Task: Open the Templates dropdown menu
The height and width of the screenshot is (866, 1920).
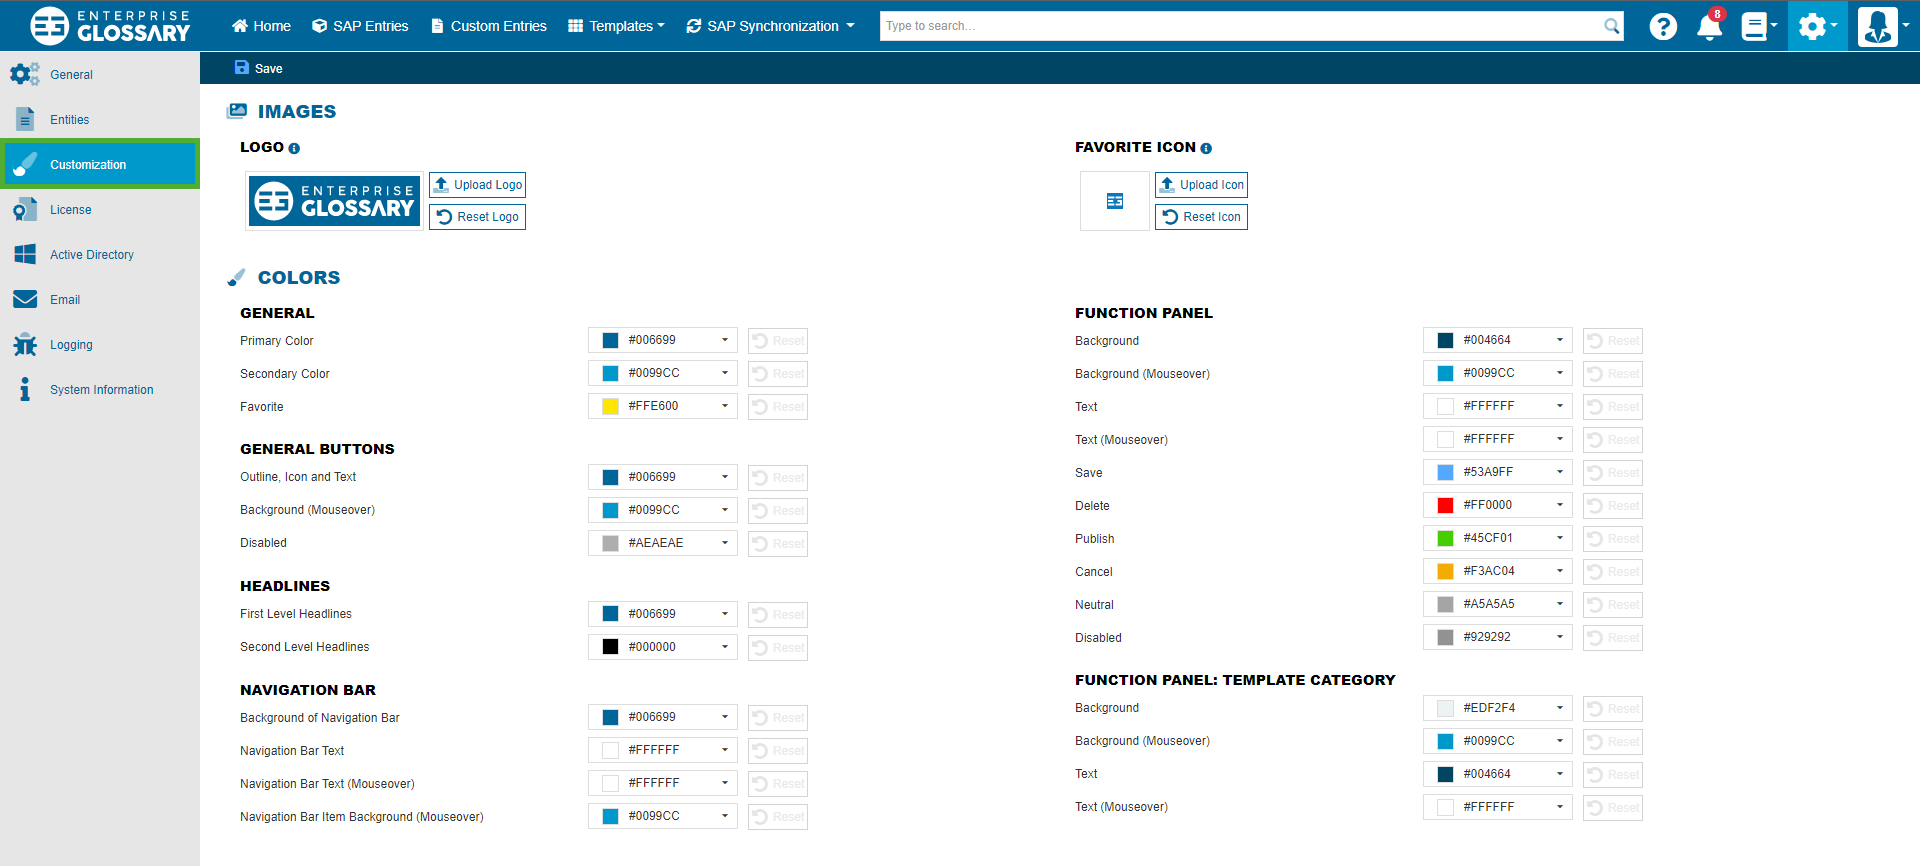Action: (x=616, y=26)
